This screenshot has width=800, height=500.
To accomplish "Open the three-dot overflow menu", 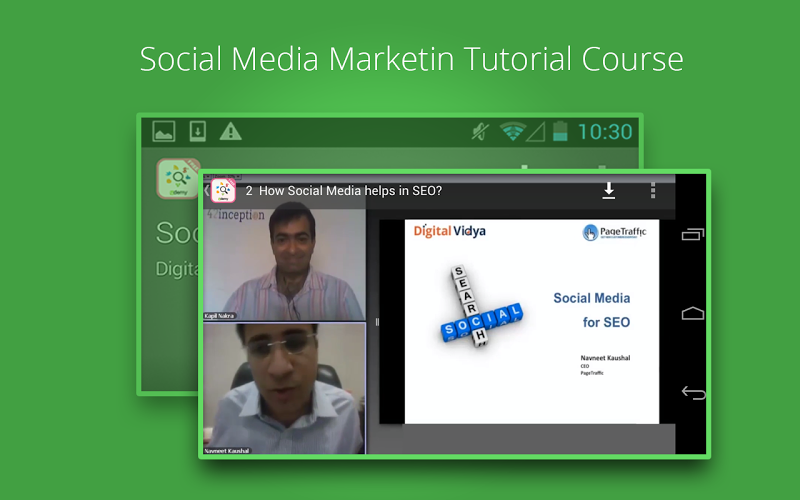I will click(x=653, y=191).
